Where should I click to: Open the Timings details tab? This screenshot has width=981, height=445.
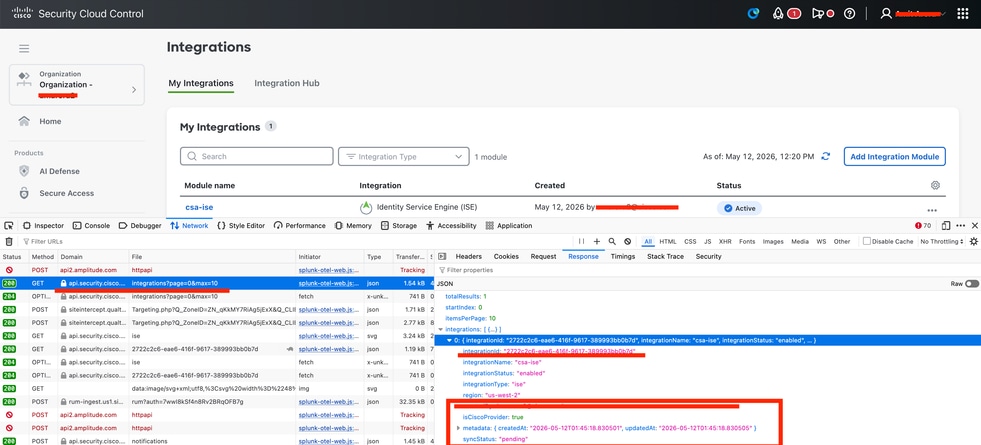[x=623, y=257]
